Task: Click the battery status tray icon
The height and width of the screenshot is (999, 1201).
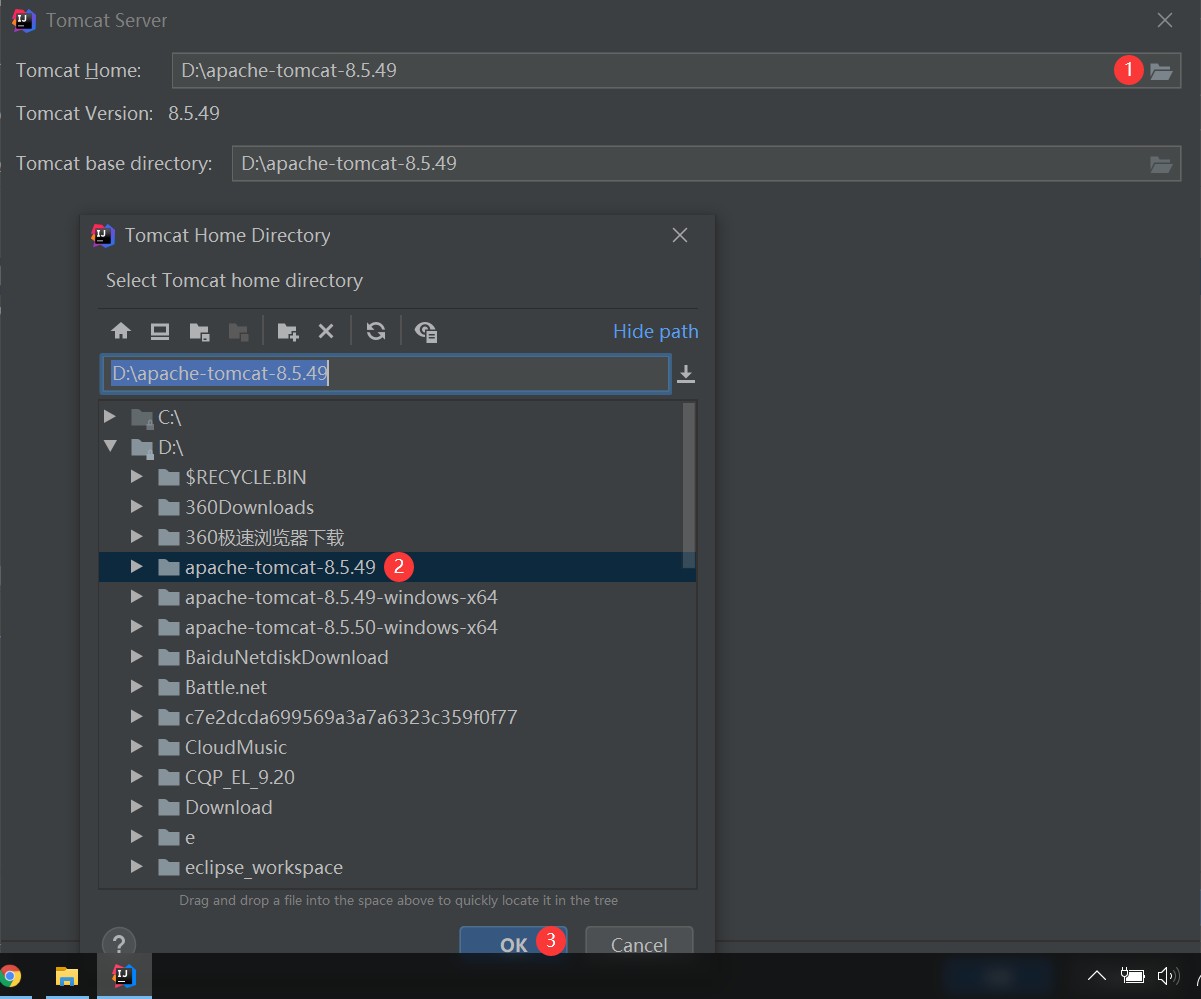Action: (1132, 976)
